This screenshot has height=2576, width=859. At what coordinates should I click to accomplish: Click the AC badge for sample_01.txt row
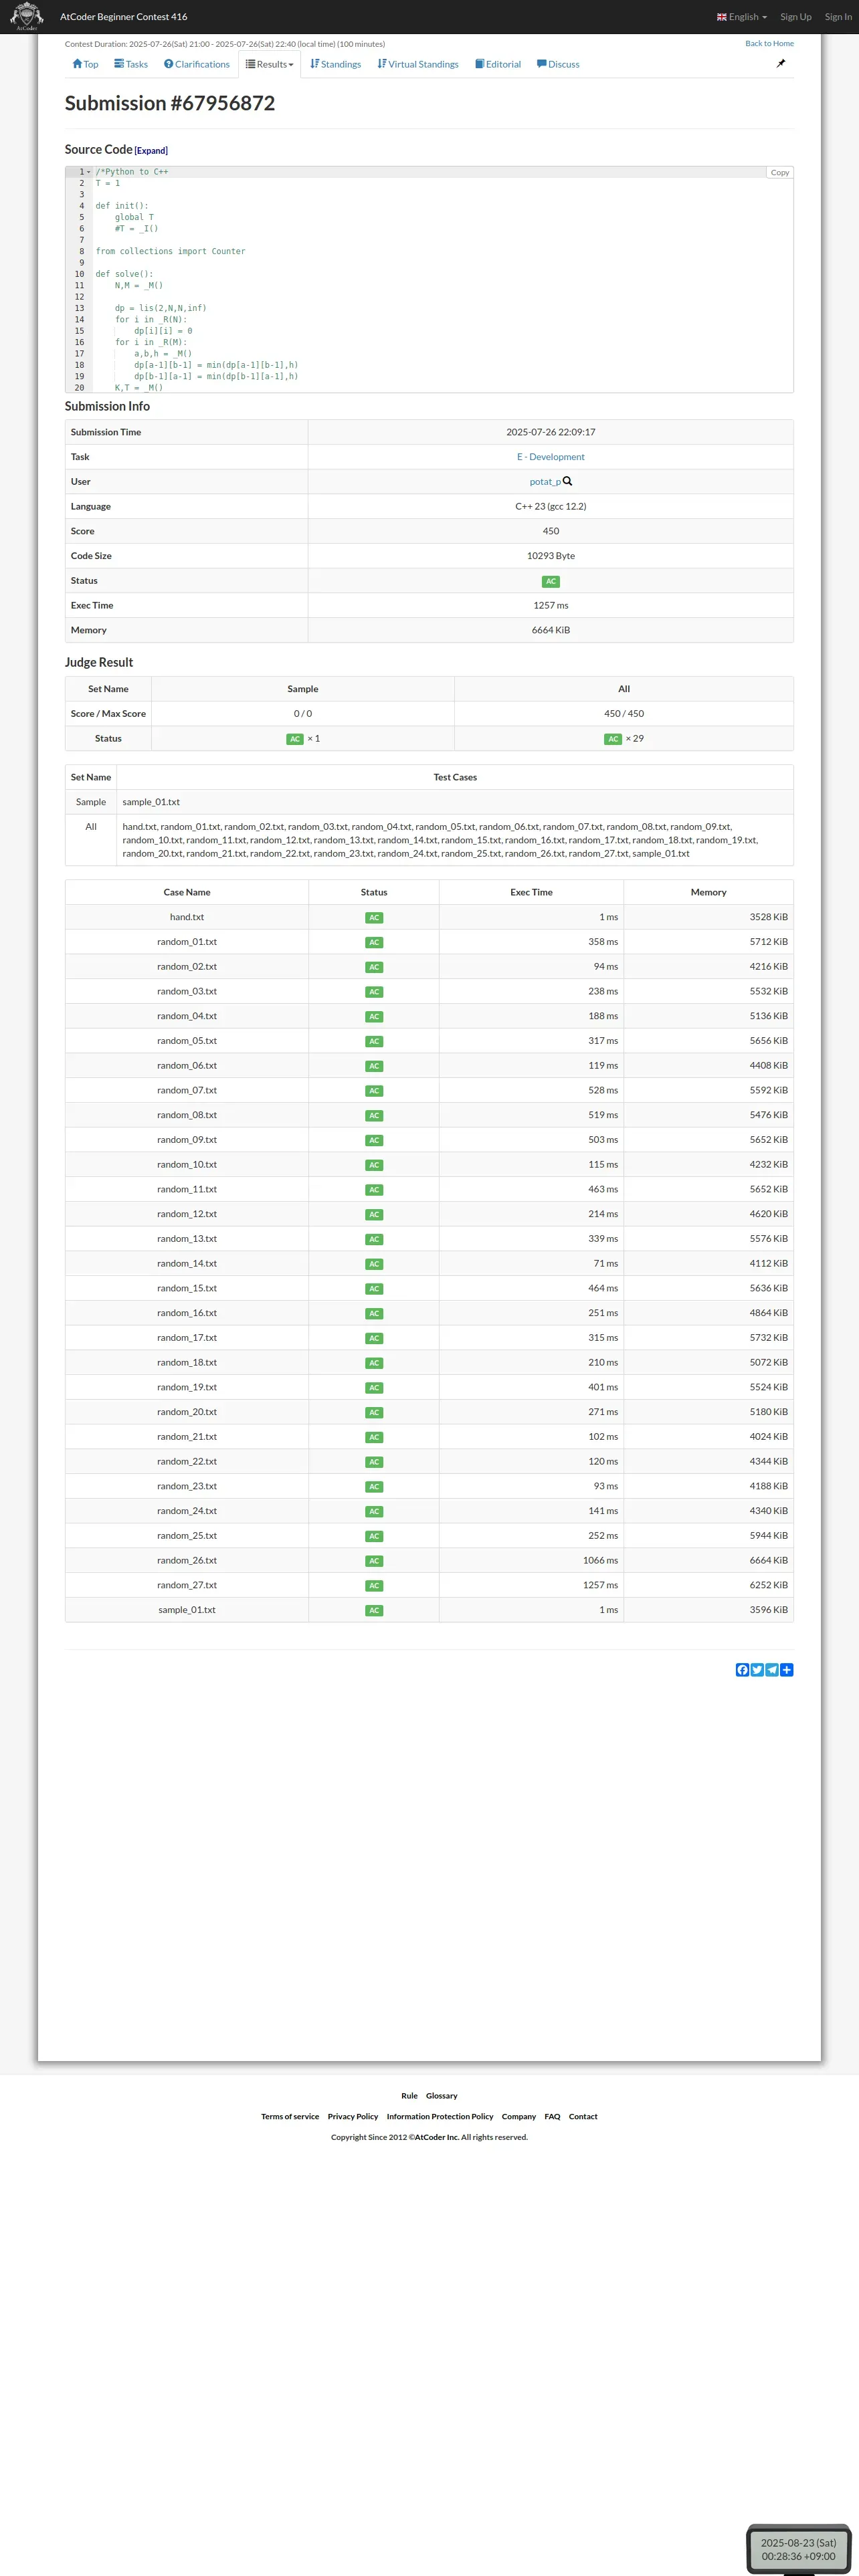(374, 1611)
